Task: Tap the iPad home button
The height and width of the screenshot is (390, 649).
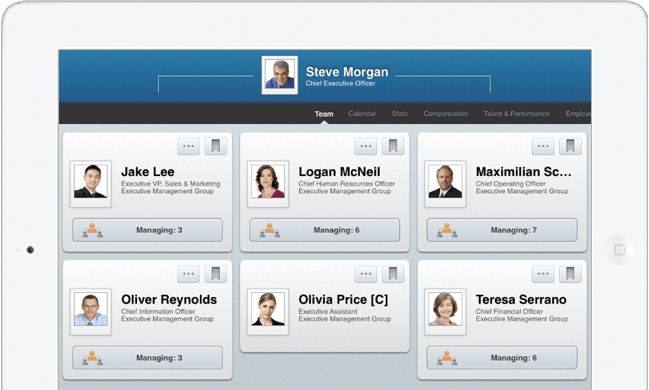Action: (620, 250)
